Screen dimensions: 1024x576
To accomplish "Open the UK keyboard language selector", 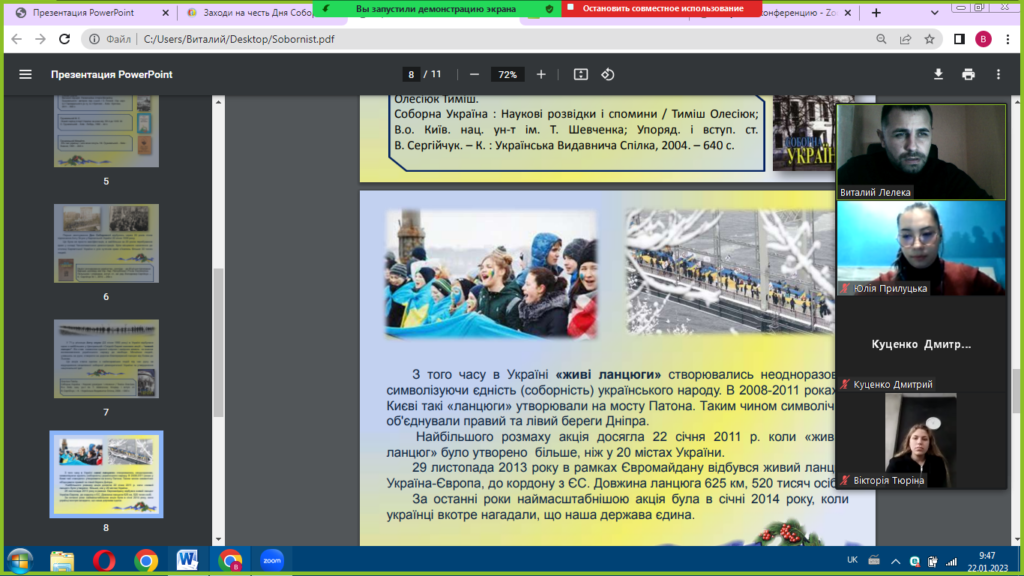I will click(851, 560).
